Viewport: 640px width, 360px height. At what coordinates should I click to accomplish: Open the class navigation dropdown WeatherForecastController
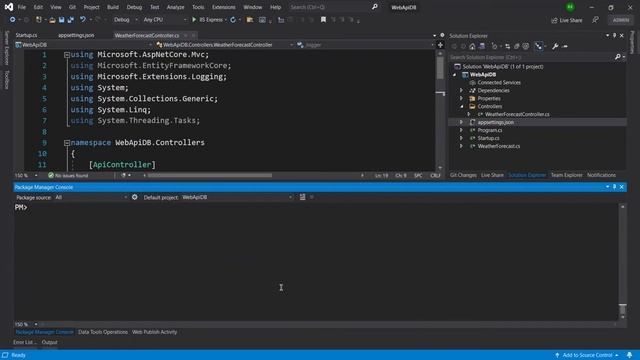(x=224, y=45)
